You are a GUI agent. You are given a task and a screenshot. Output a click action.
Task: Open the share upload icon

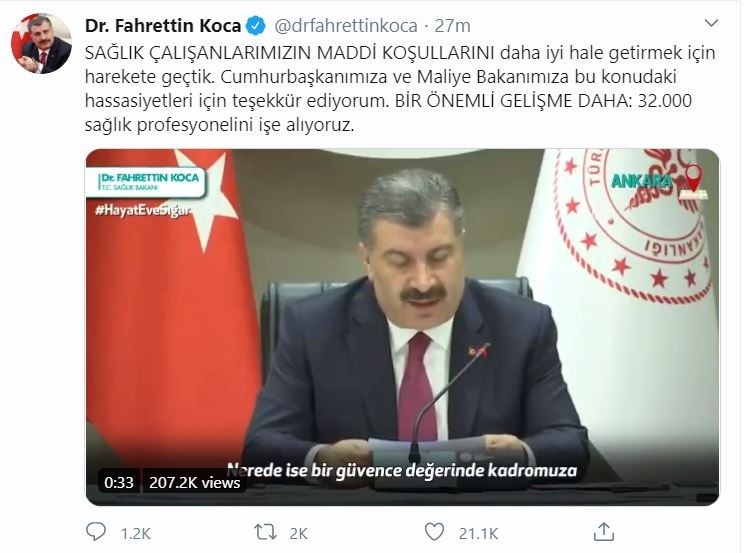[x=603, y=532]
